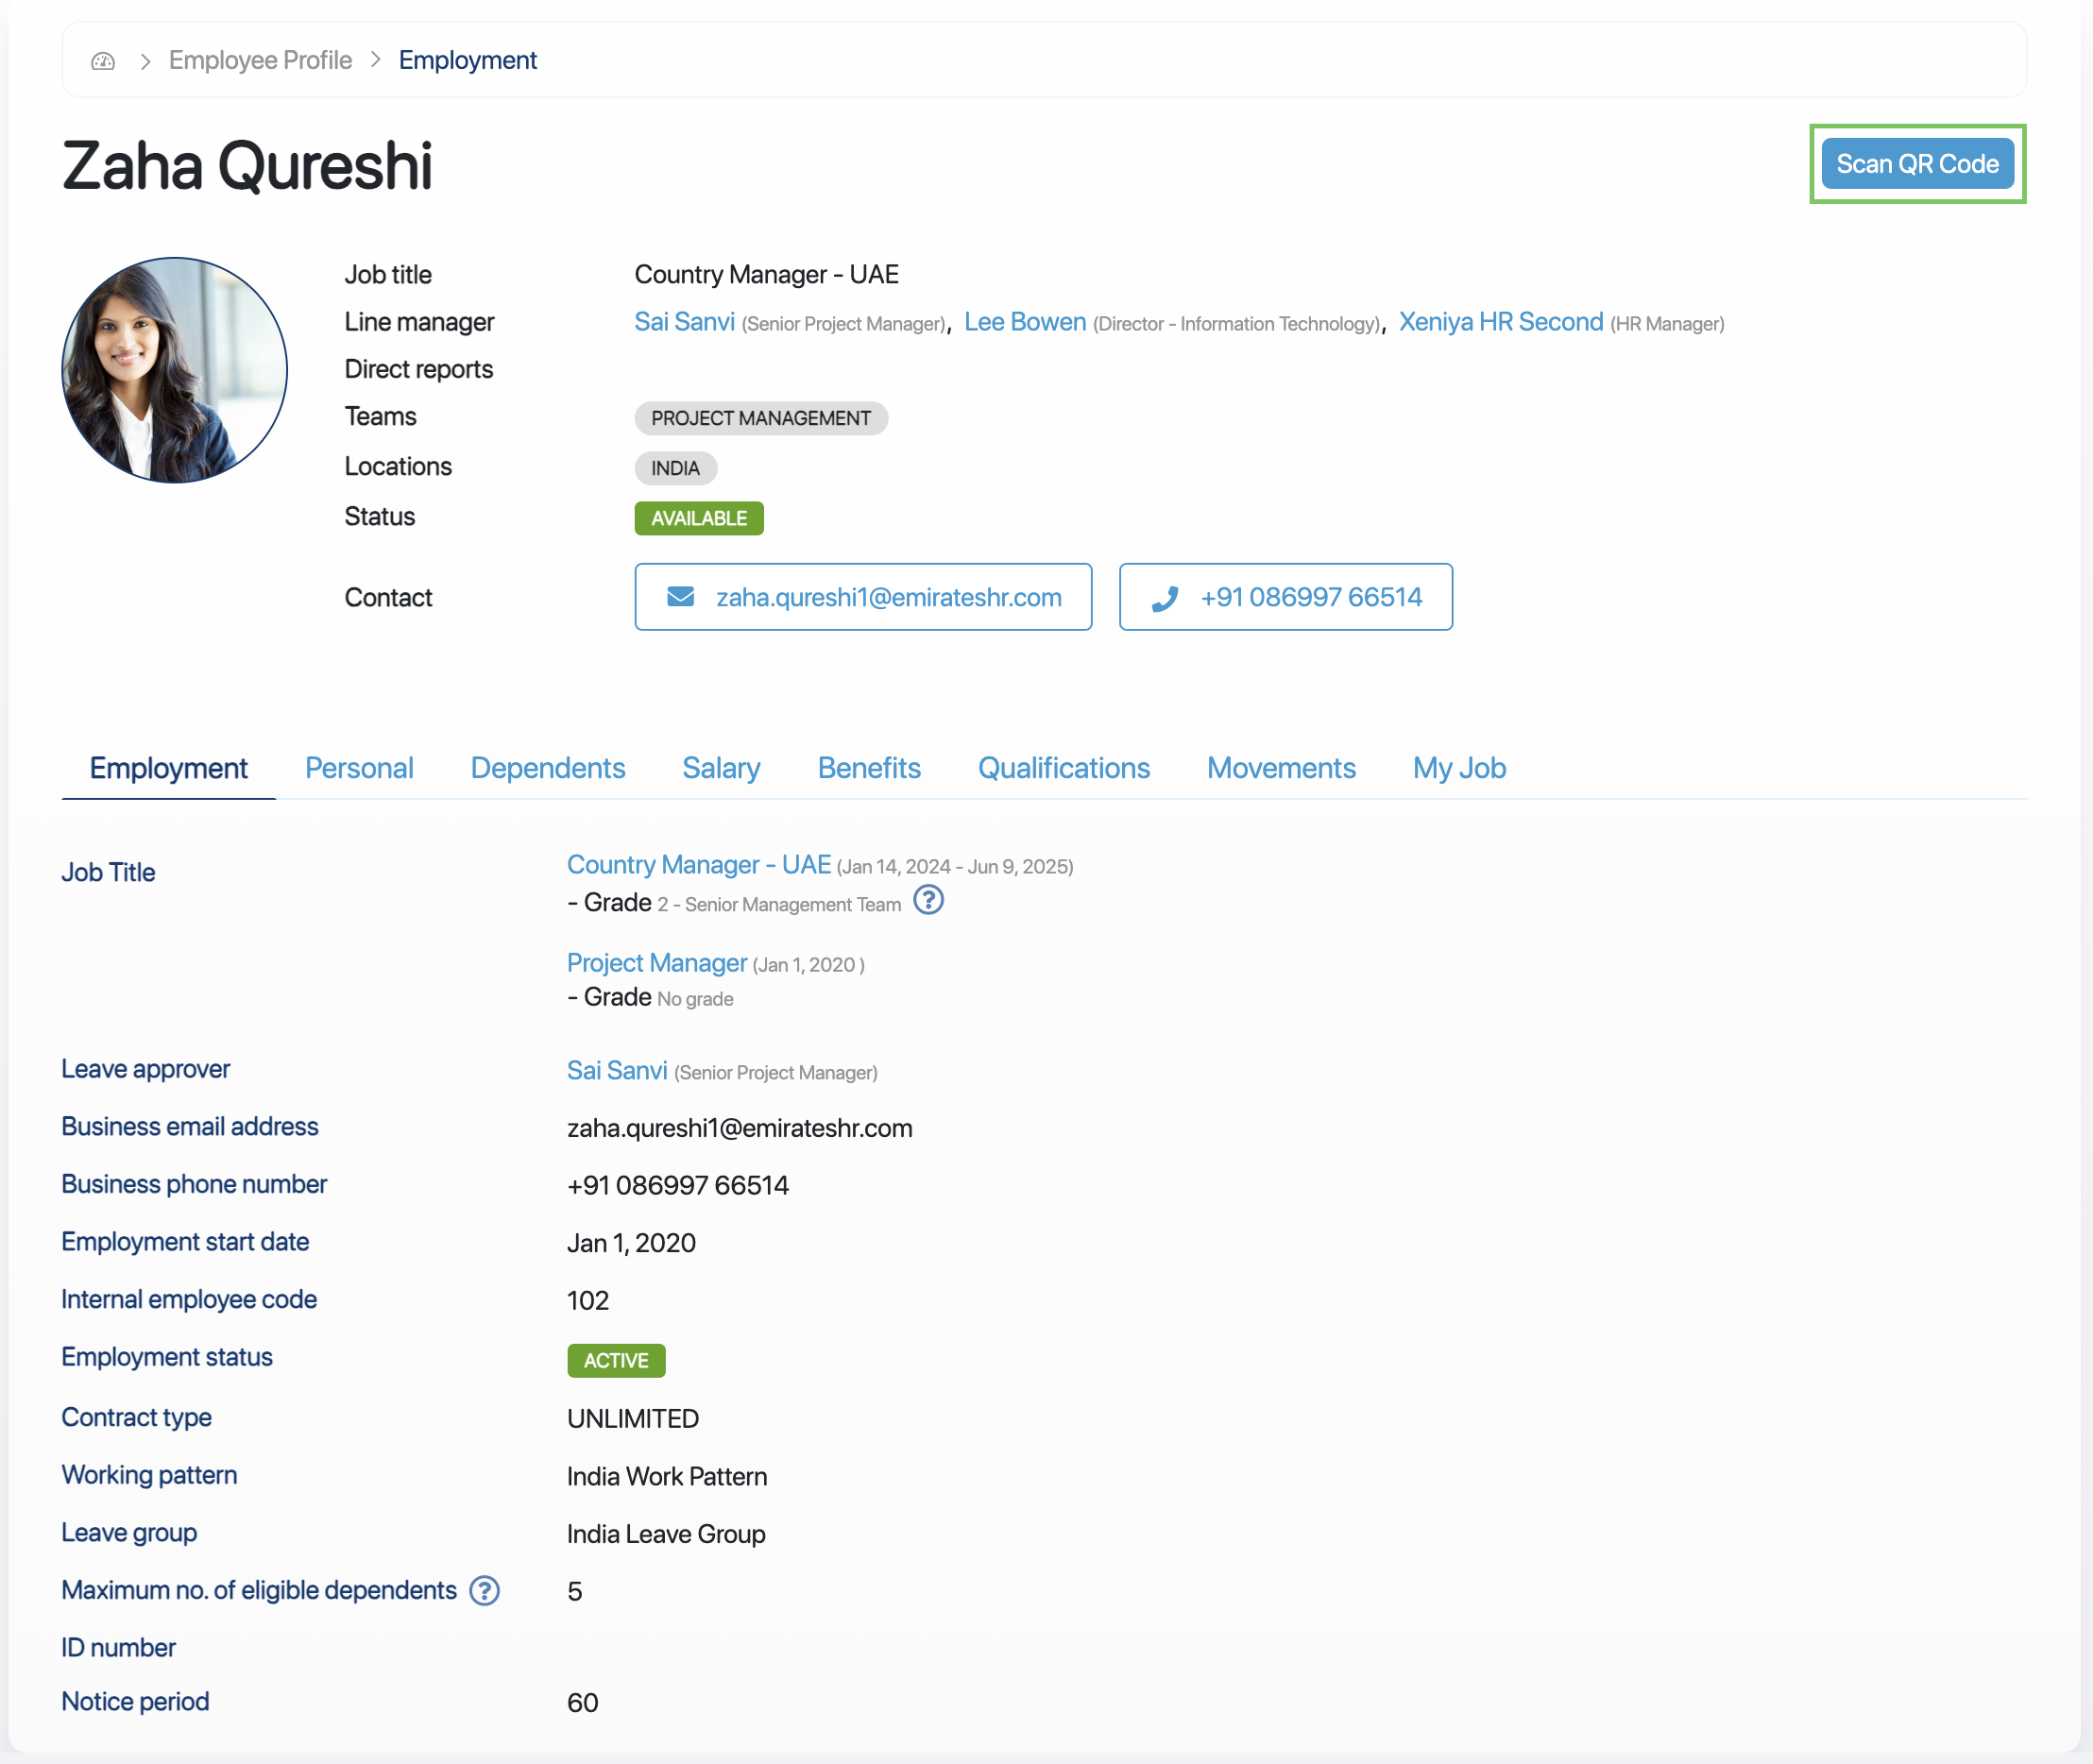This screenshot has height=1764, width=2093.
Task: Click Zaha Qureshi's profile photo
Action: tap(175, 370)
